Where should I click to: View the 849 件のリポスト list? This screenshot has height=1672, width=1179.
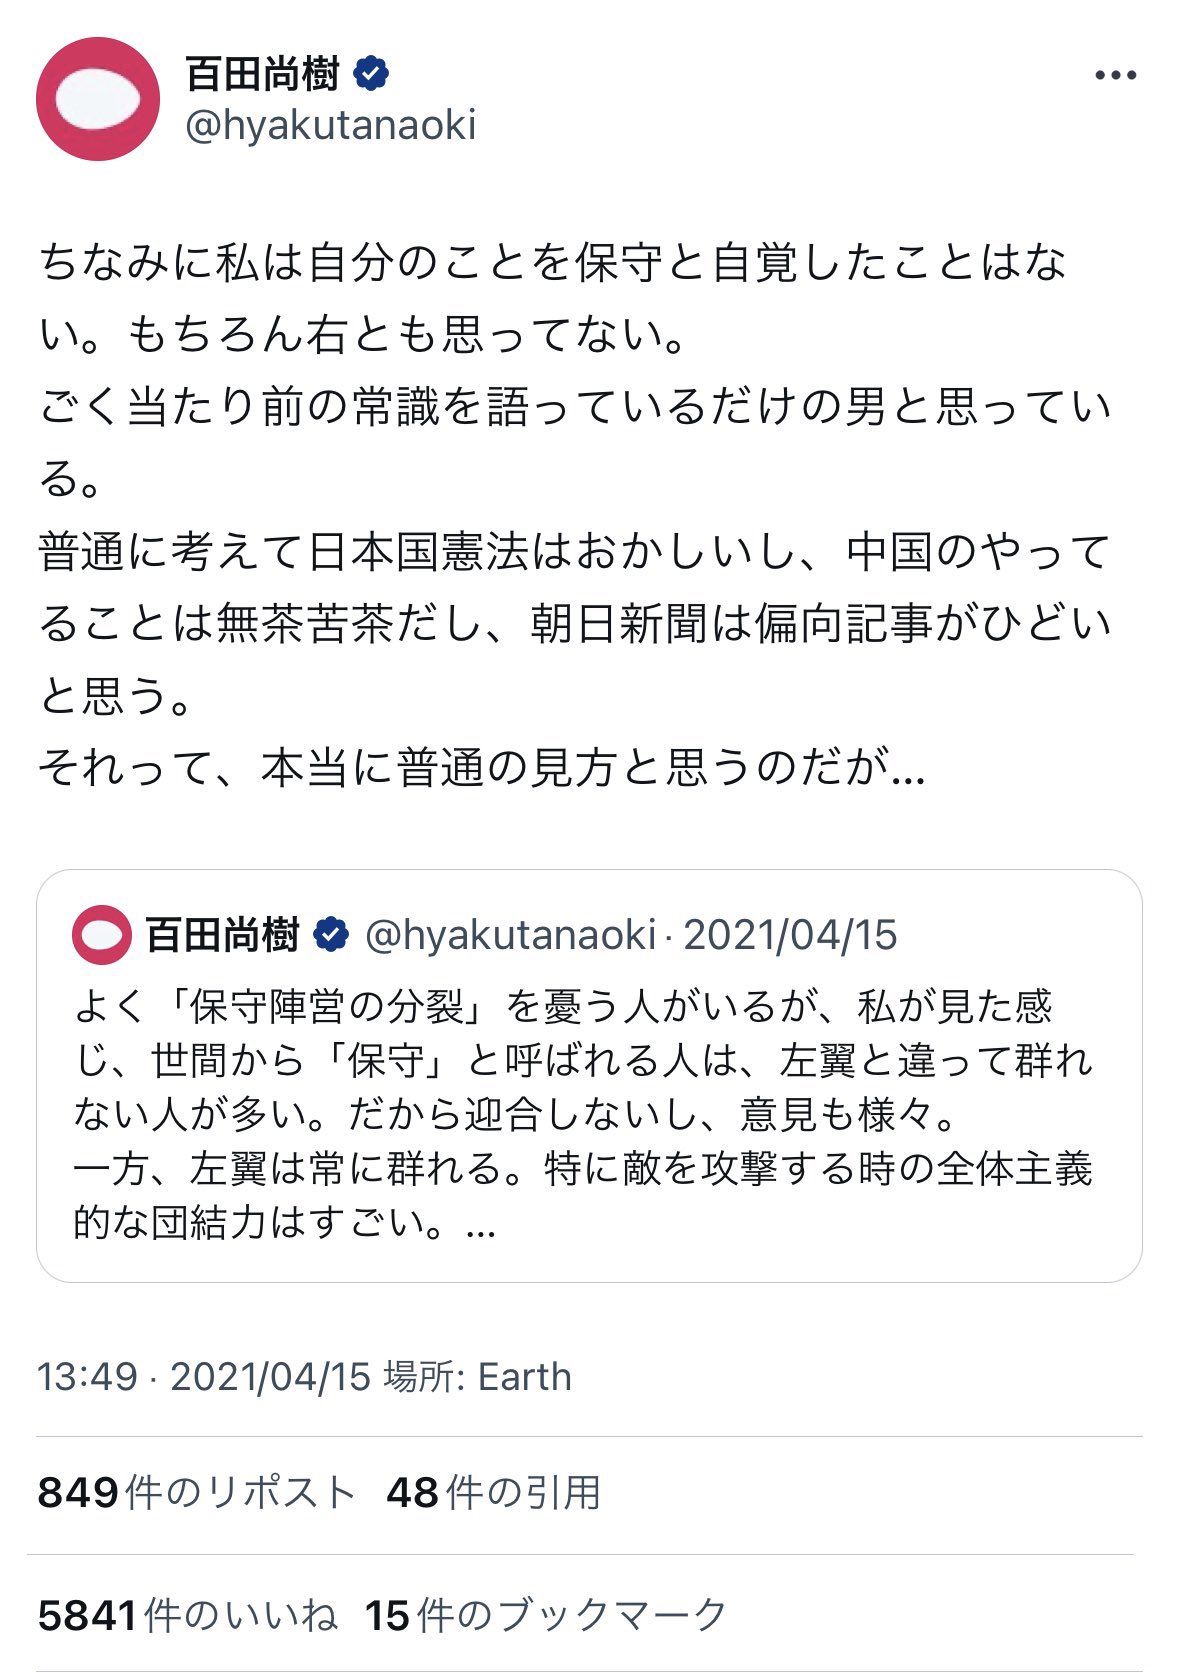pos(197,1493)
